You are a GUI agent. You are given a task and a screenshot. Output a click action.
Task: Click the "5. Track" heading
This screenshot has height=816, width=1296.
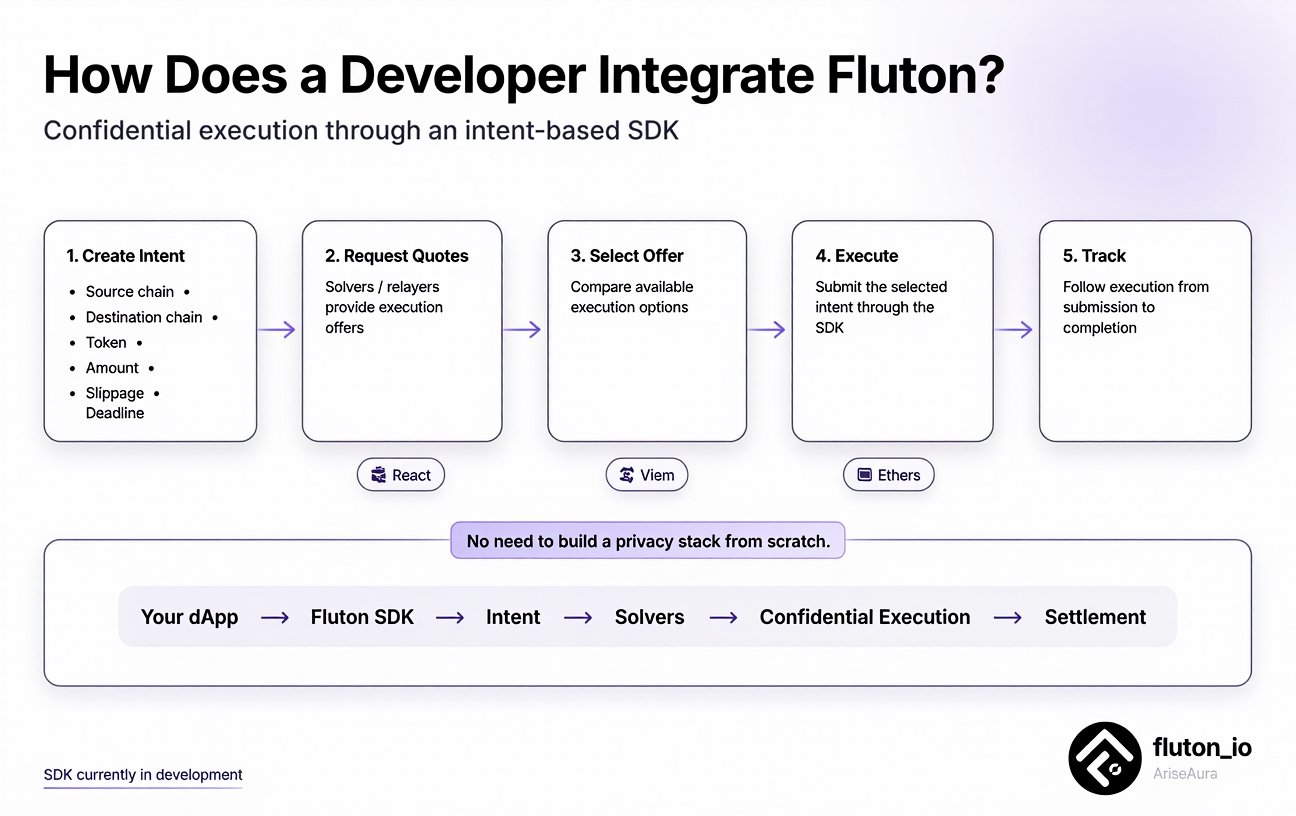[1095, 256]
